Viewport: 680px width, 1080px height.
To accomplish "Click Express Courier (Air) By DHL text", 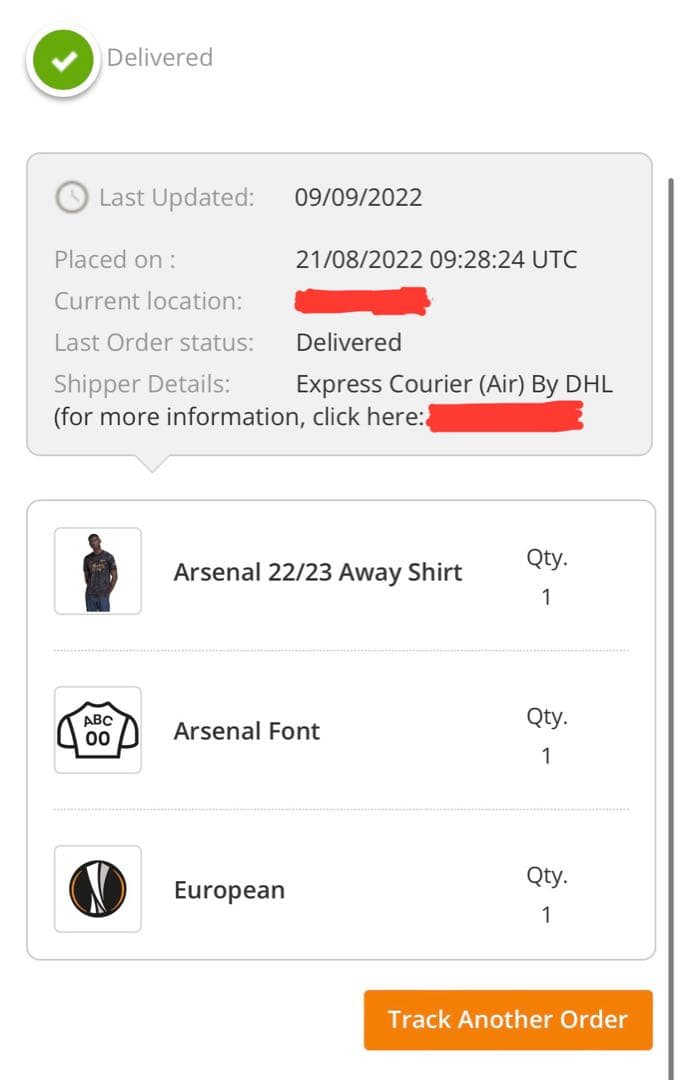I will (x=454, y=384).
